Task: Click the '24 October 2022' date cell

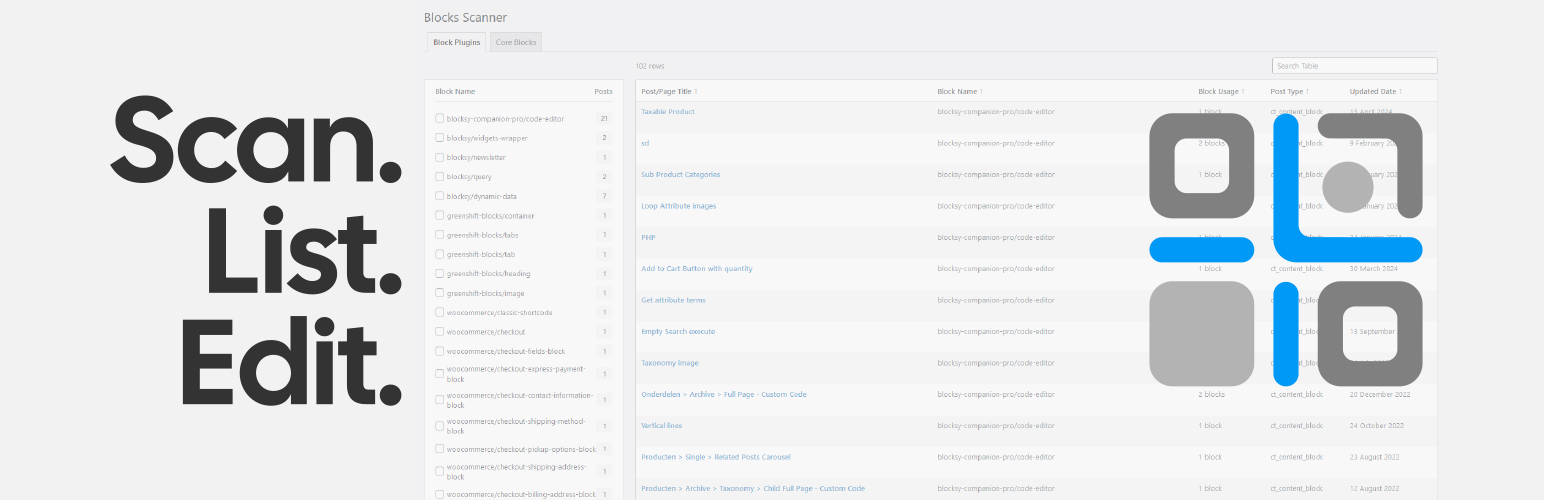Action: 1376,426
